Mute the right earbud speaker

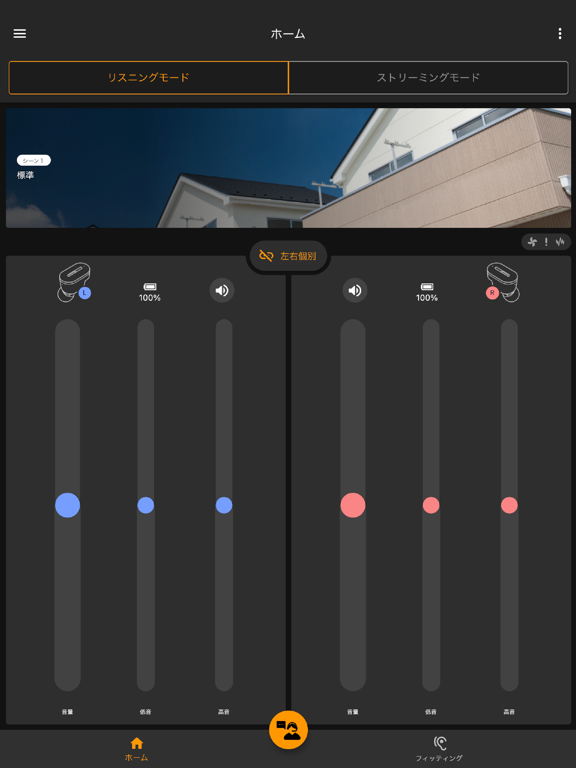pos(355,290)
